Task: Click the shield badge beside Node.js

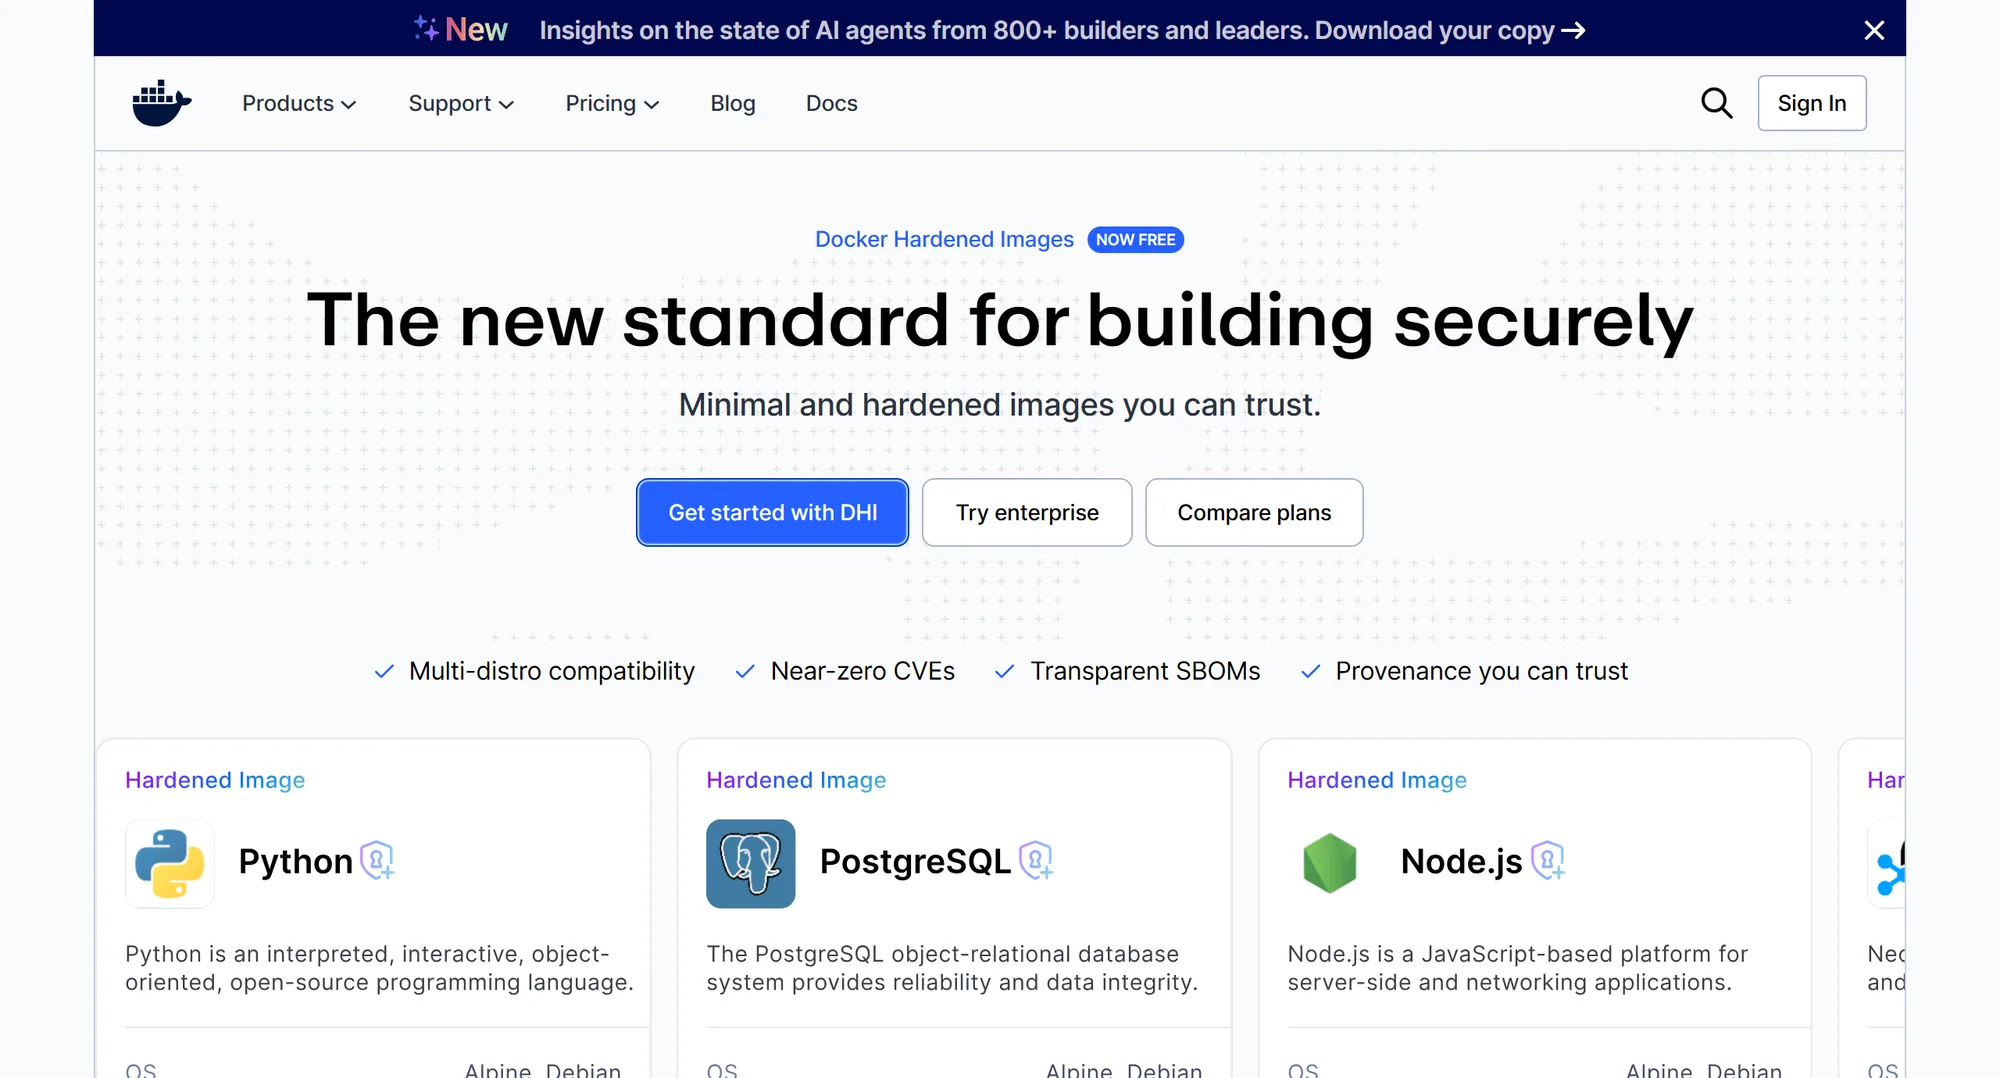Action: click(1548, 860)
